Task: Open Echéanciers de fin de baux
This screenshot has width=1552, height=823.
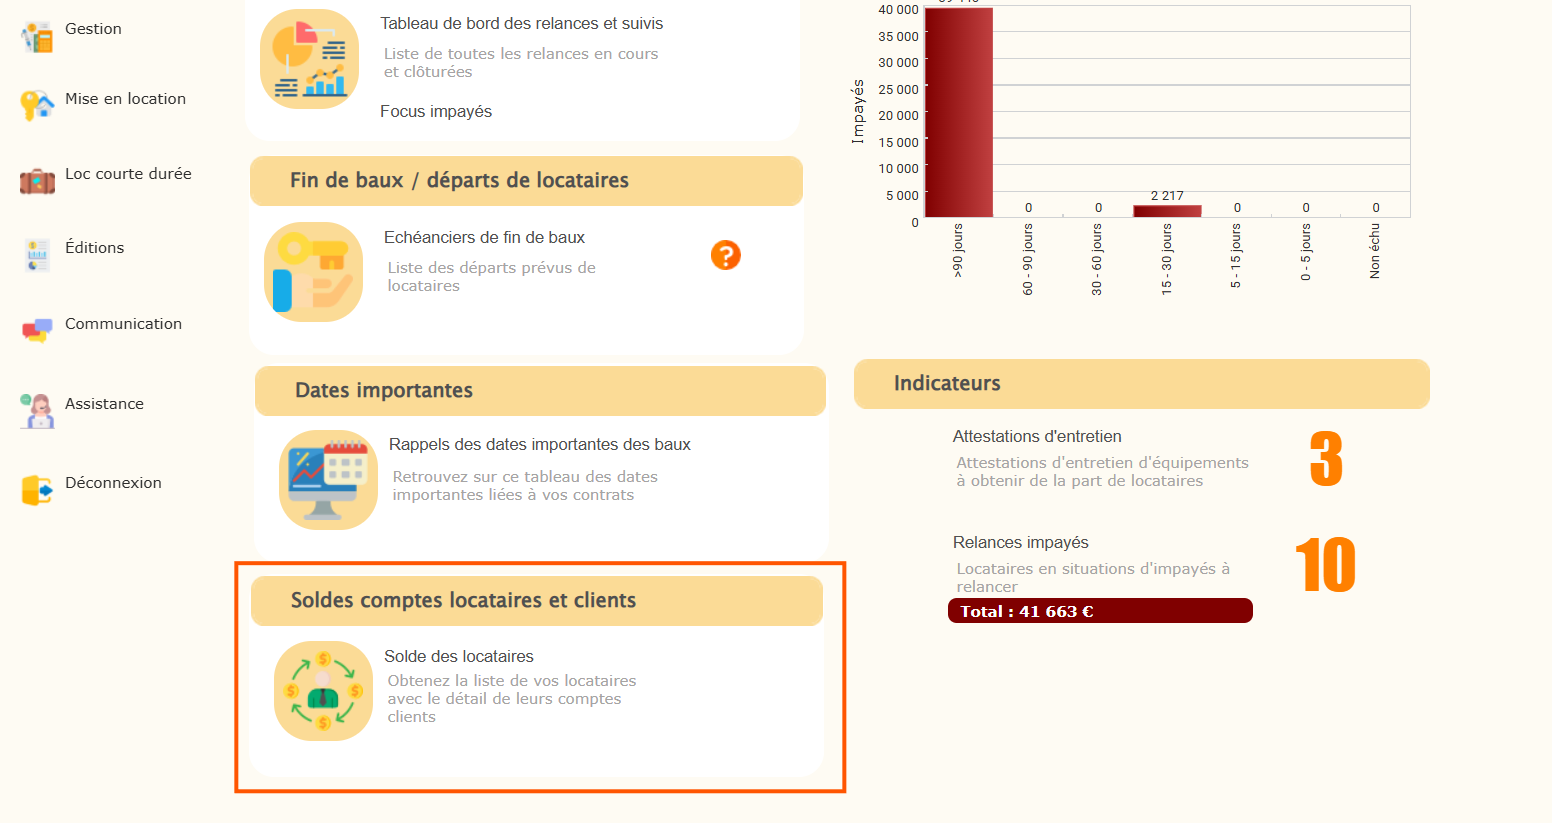Action: pyautogui.click(x=484, y=237)
